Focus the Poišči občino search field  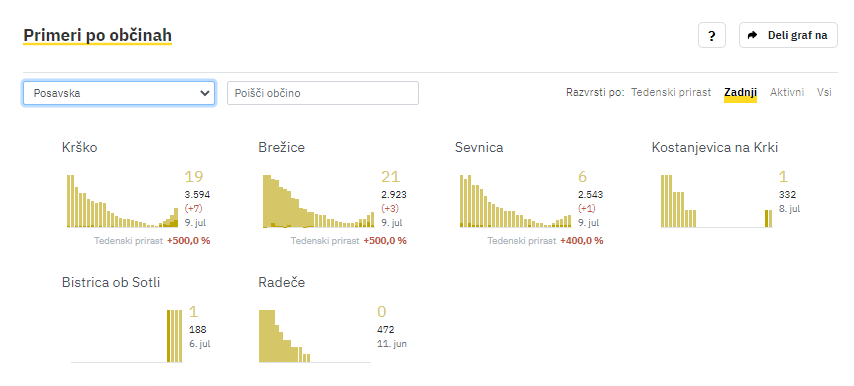click(x=323, y=93)
